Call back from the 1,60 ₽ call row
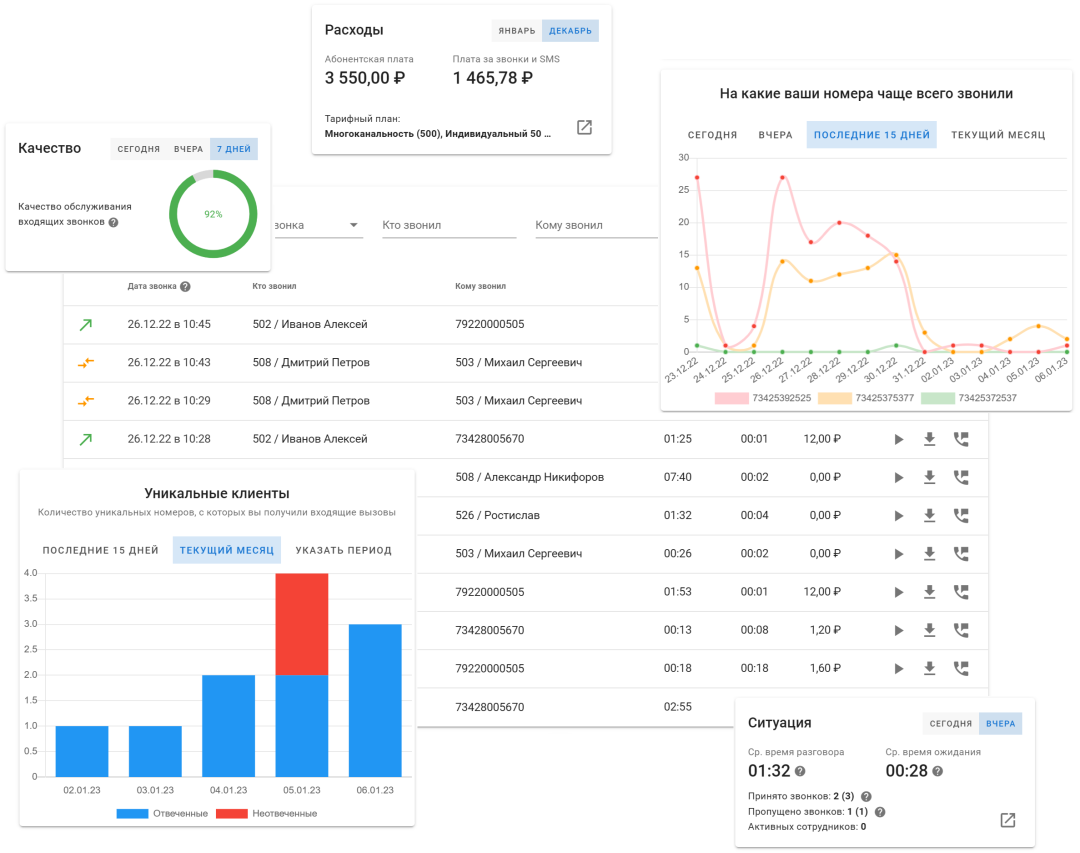 (x=961, y=668)
